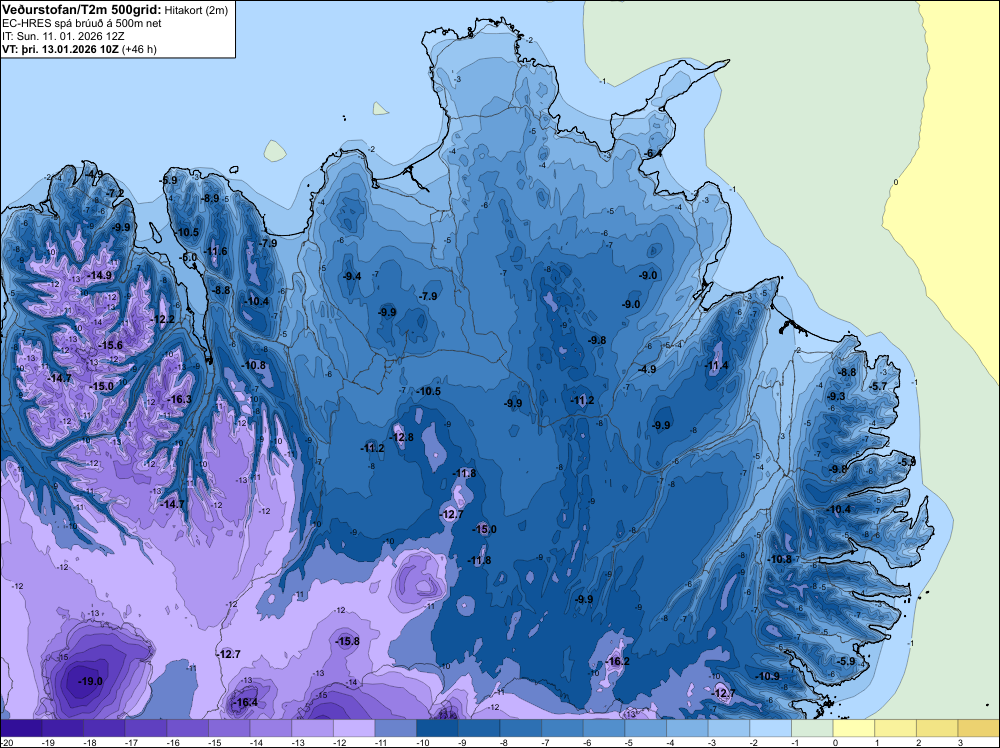Viewport: 1000px width, 748px height.
Task: Click the '-15.8' temperature label
Action: [x=348, y=641]
